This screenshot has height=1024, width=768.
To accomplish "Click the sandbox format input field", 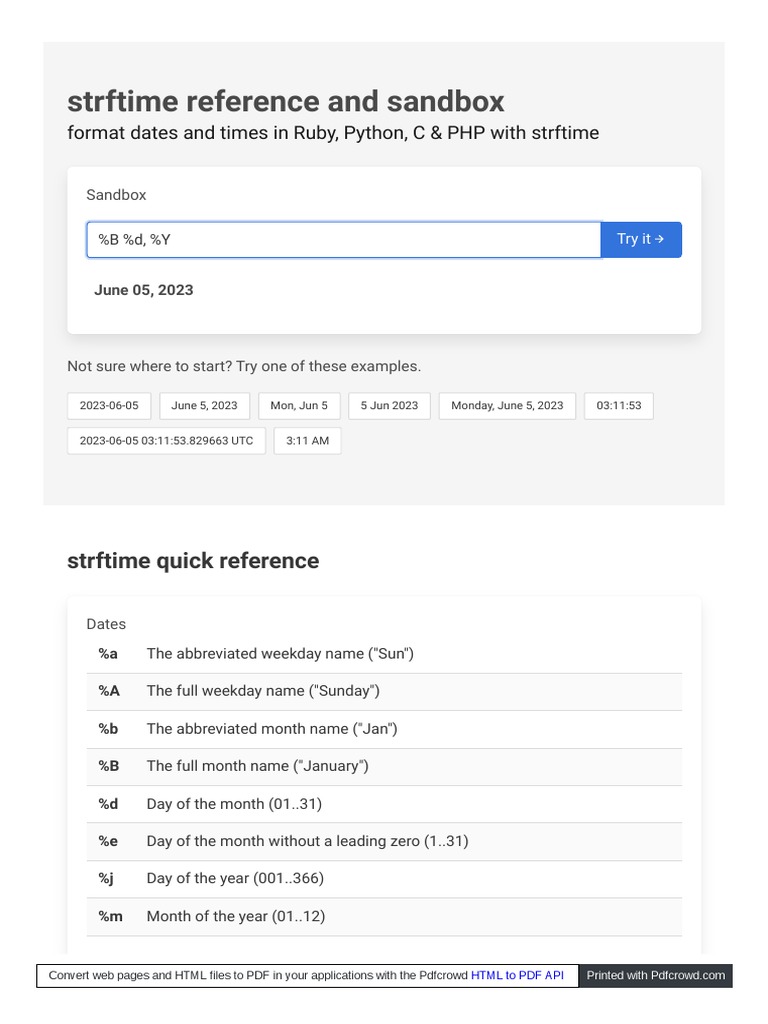I will (343, 240).
